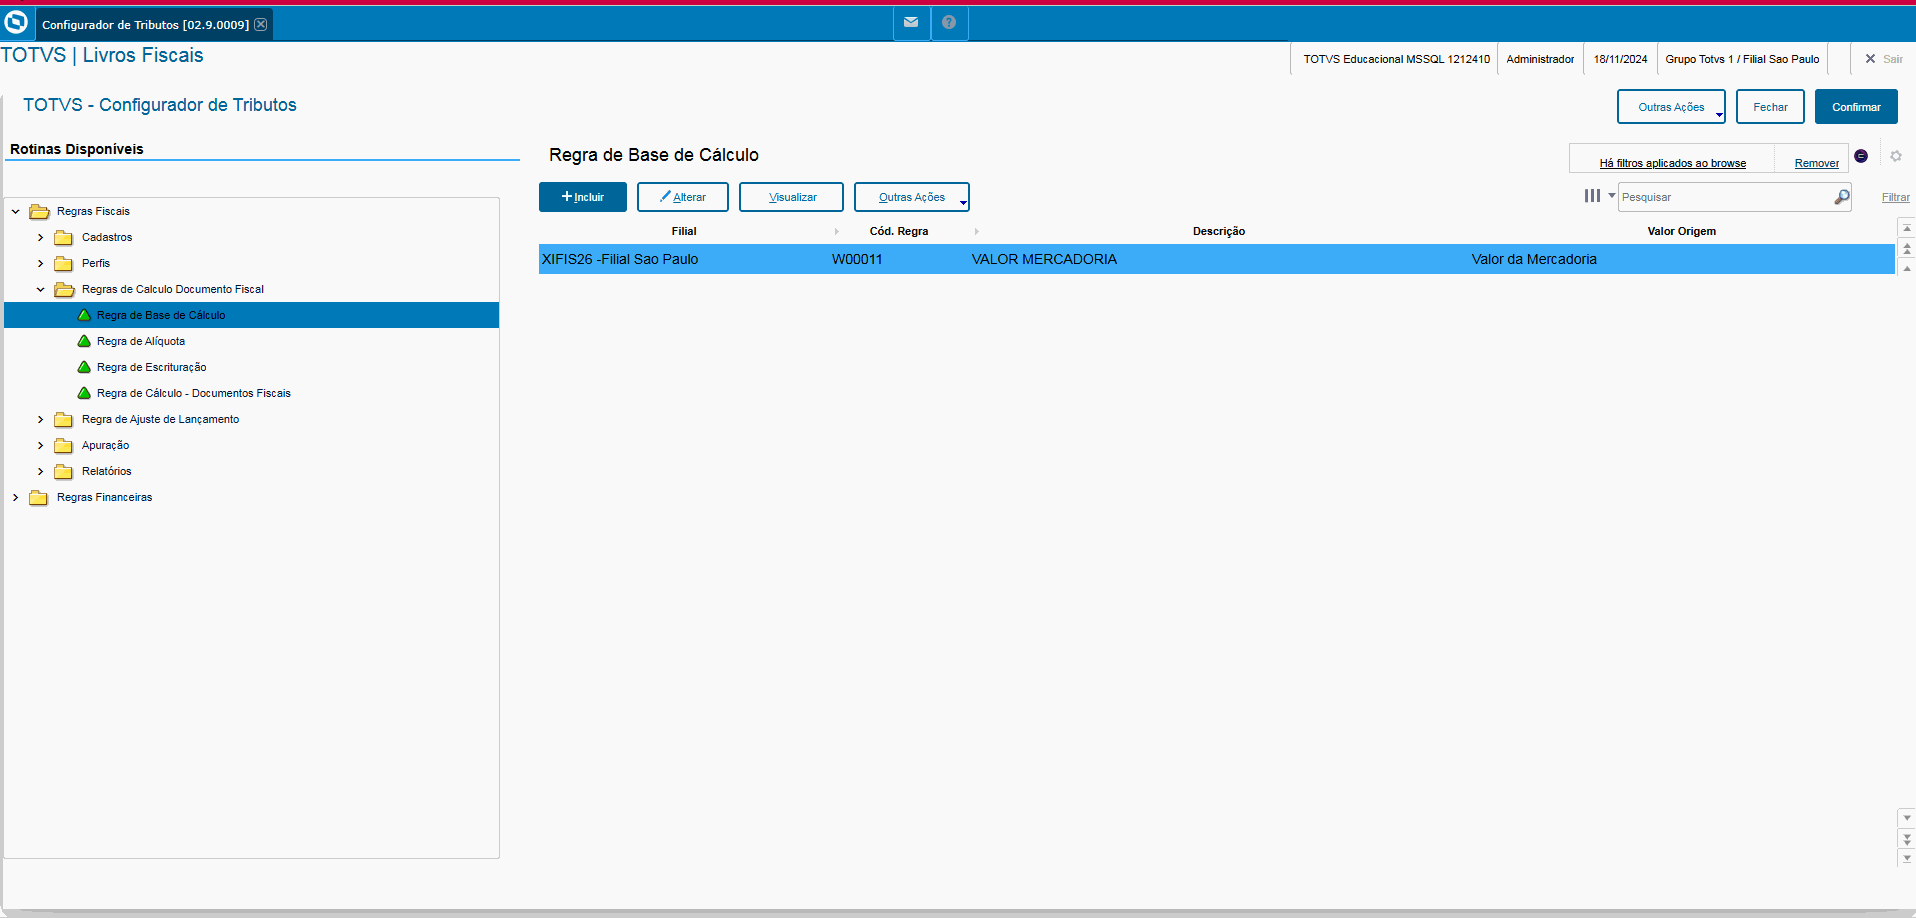Select Regra de Escrituração in the tree
The height and width of the screenshot is (918, 1916).
point(152,367)
